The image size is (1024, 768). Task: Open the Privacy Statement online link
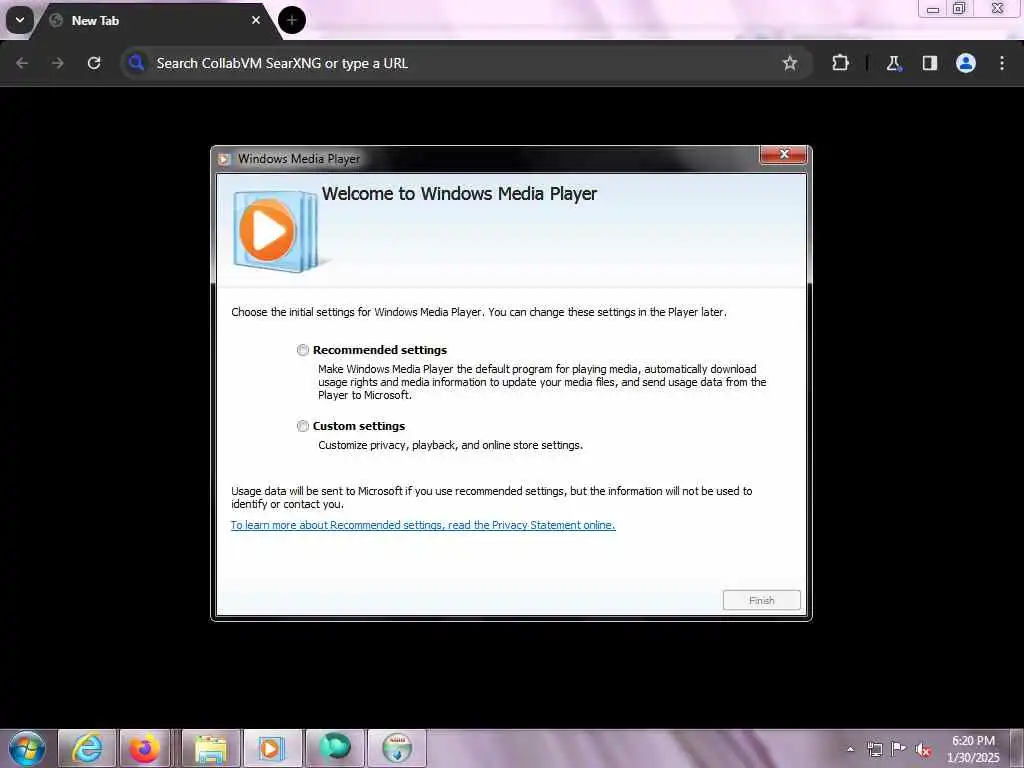(x=423, y=525)
